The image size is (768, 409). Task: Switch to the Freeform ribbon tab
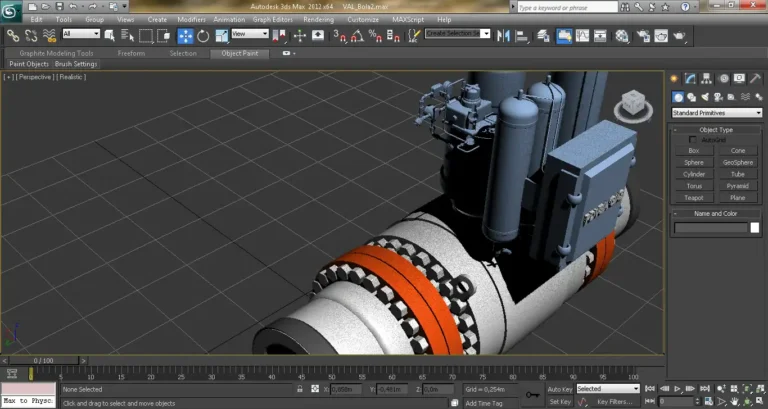pyautogui.click(x=131, y=53)
